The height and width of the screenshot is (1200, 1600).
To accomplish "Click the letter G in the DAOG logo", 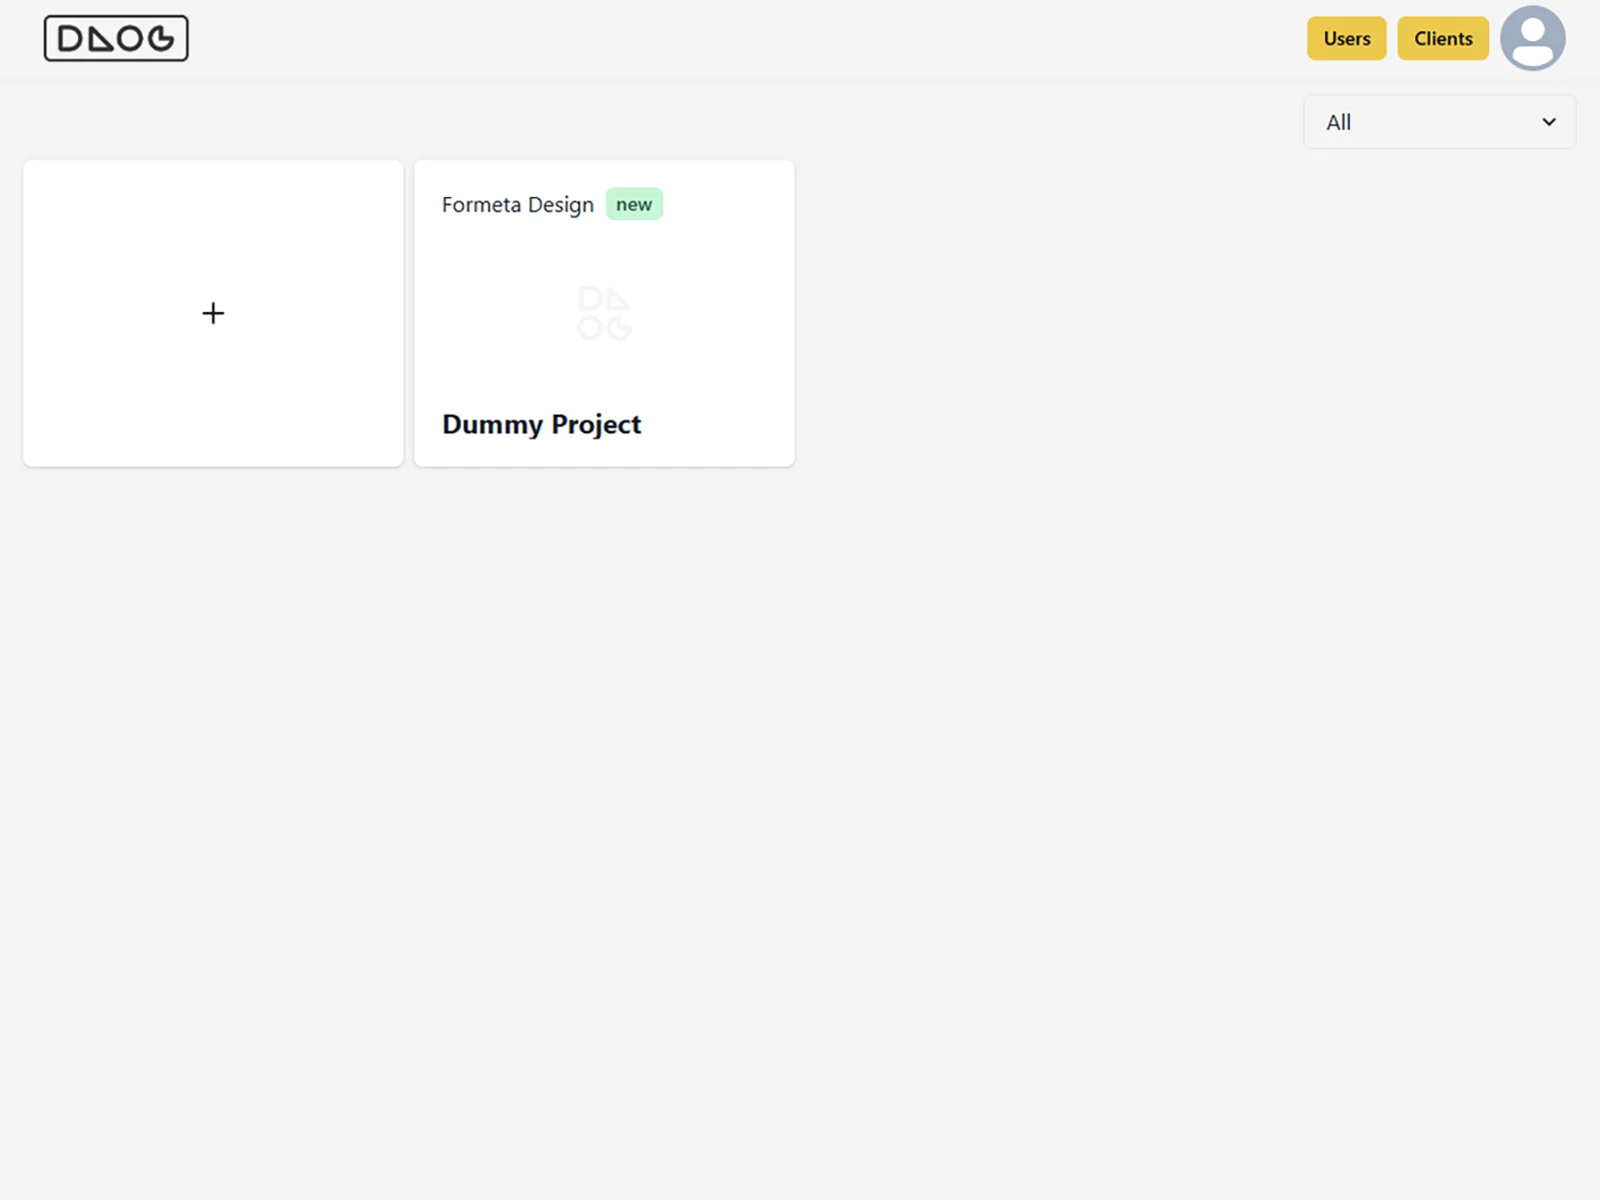I will [x=161, y=39].
